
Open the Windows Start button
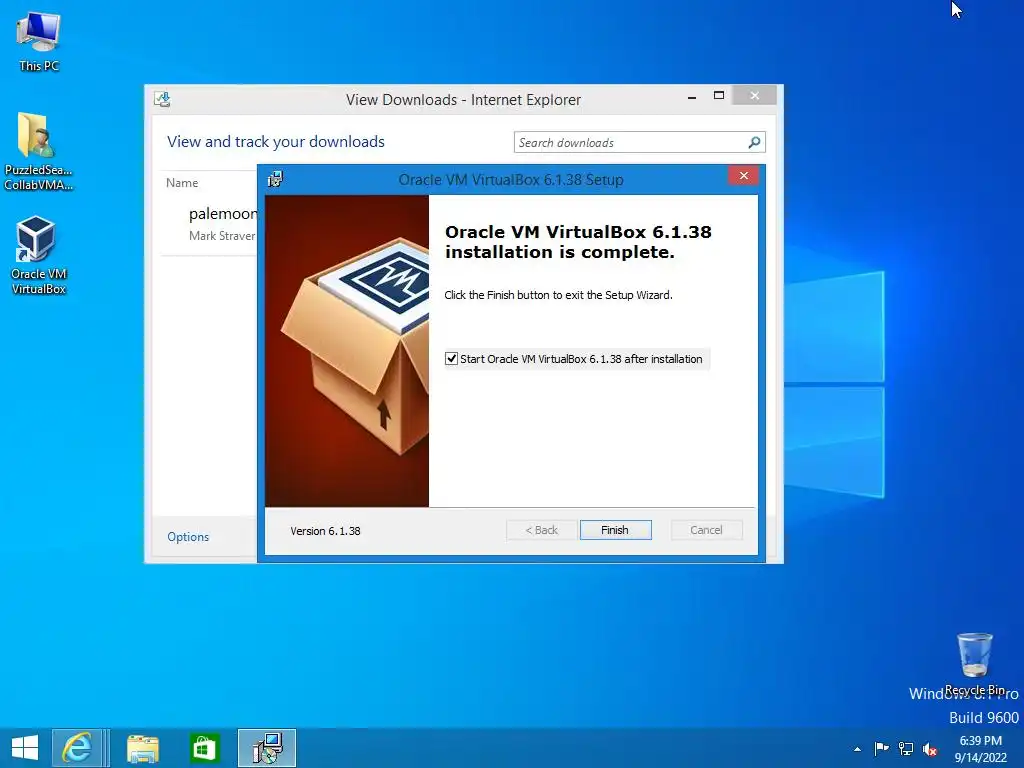click(x=25, y=748)
